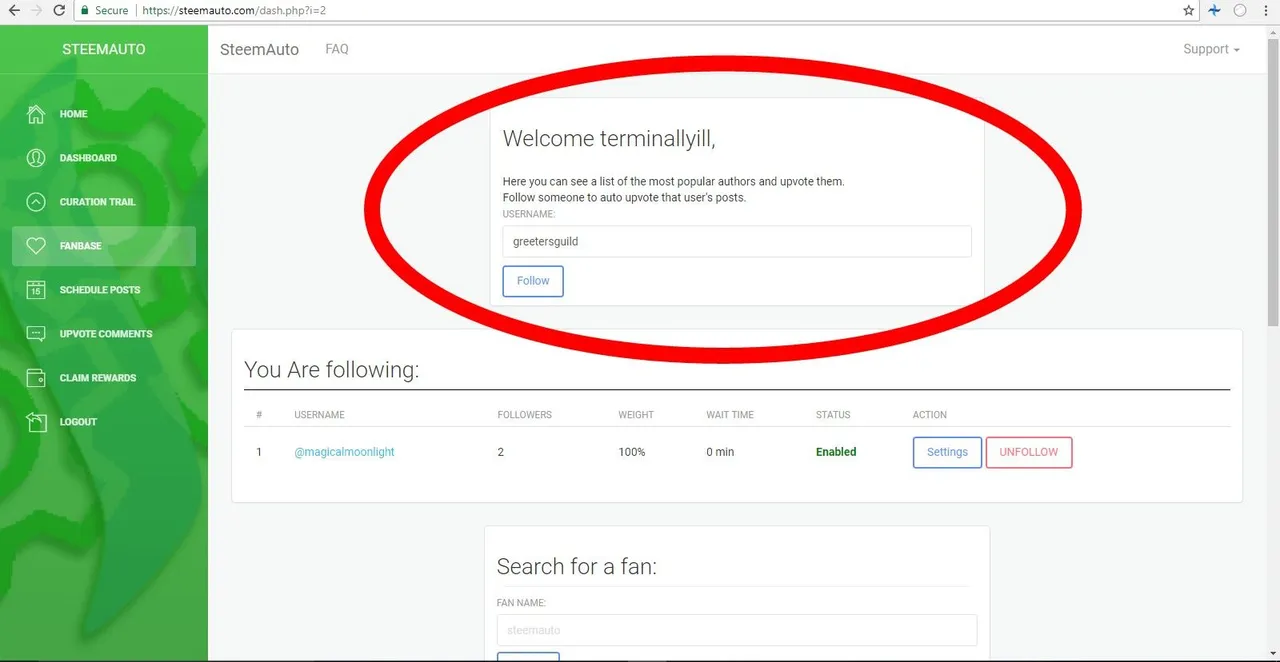Image resolution: width=1280 pixels, height=662 pixels.
Task: Click the blue extension icon in the browser toolbar
Action: pyautogui.click(x=1215, y=10)
